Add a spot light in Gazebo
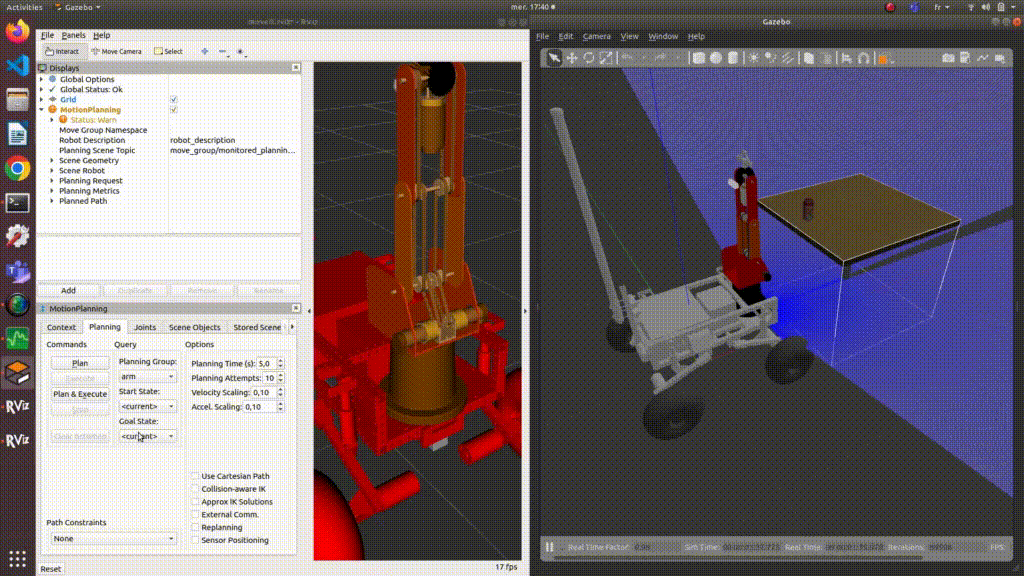The height and width of the screenshot is (576, 1024). (771, 58)
